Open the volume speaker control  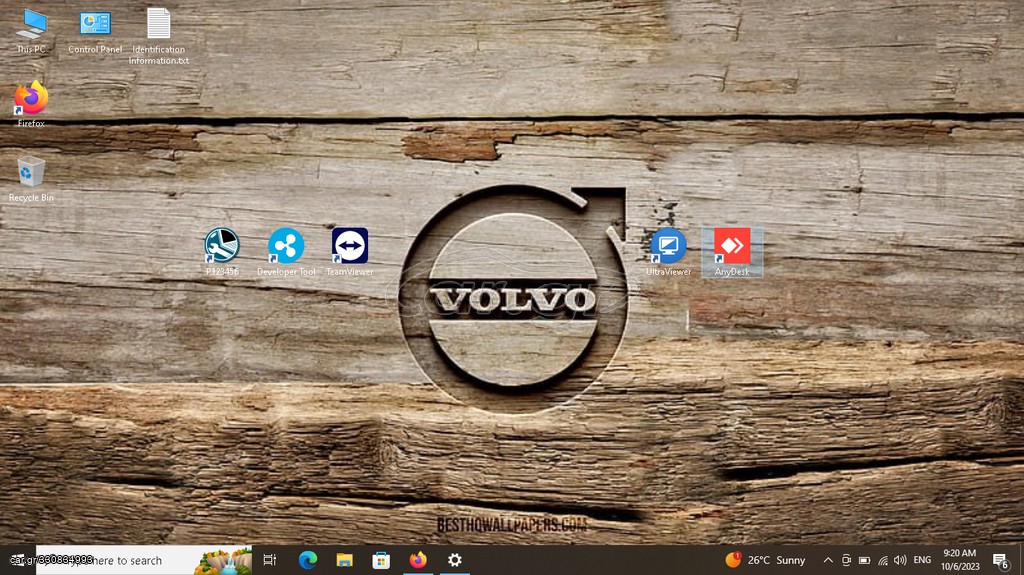tap(900, 560)
